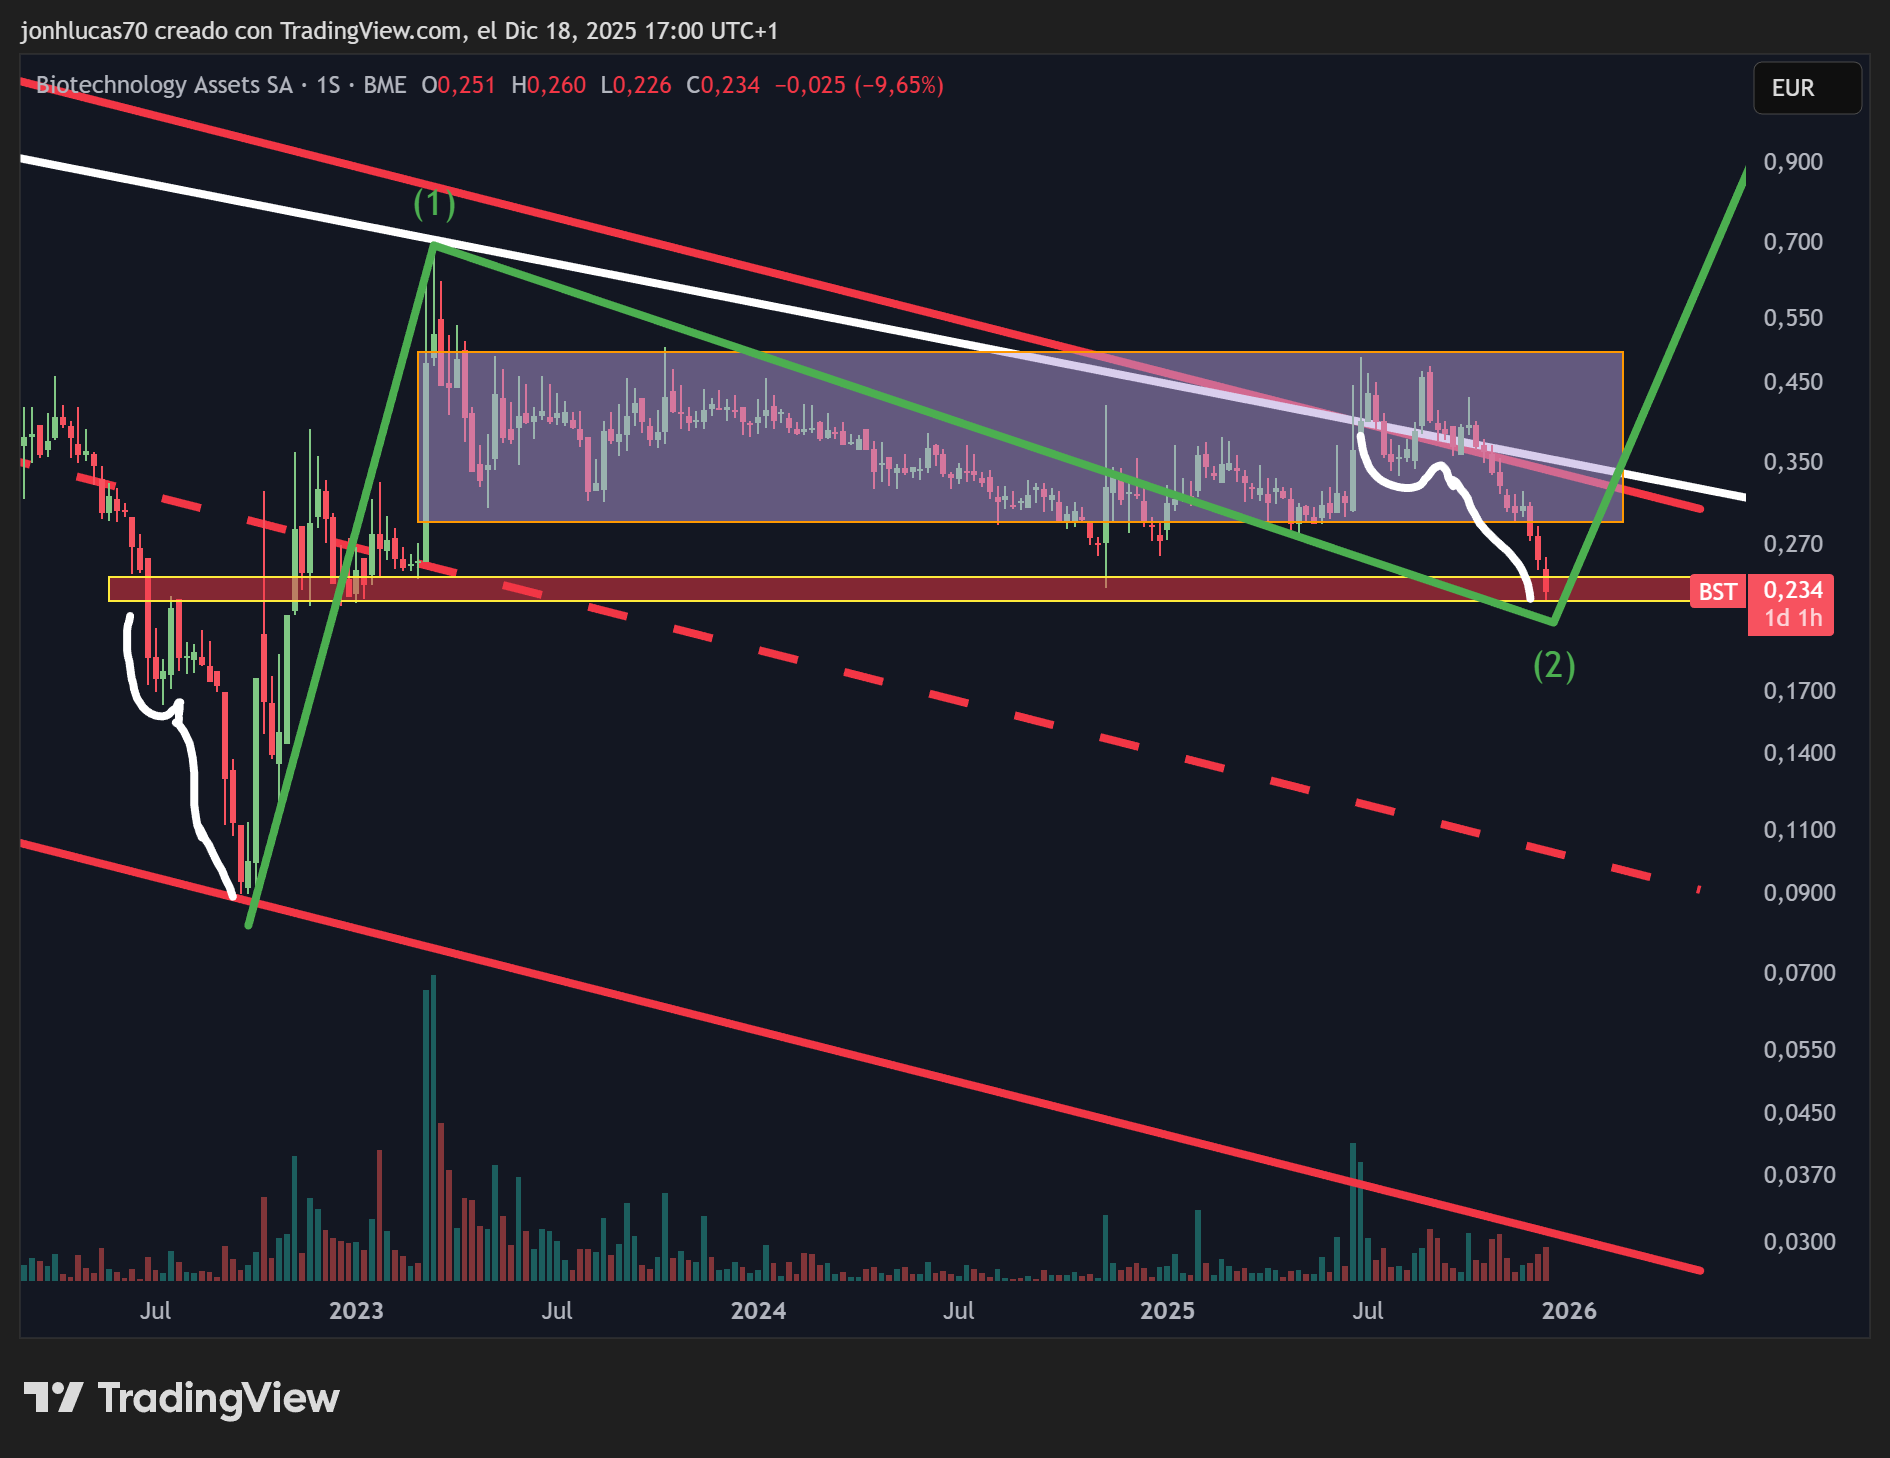Click the Biotechnology Assets SA symbol title

pos(164,85)
